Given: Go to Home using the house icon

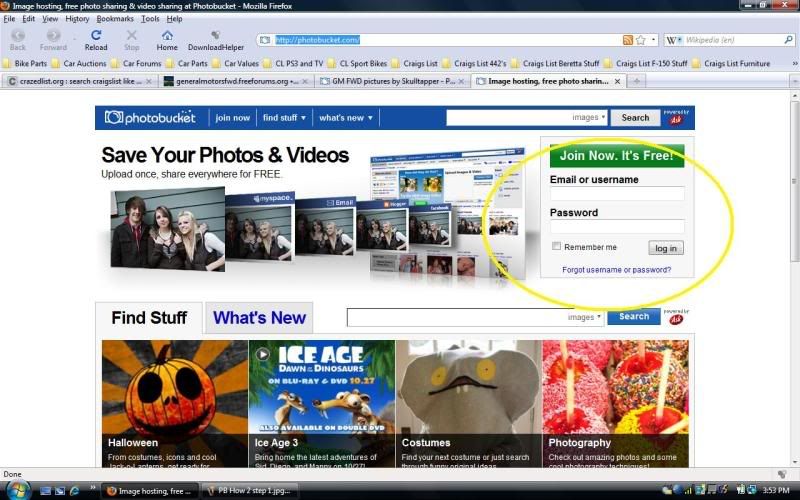Looking at the screenshot, I should 167,35.
